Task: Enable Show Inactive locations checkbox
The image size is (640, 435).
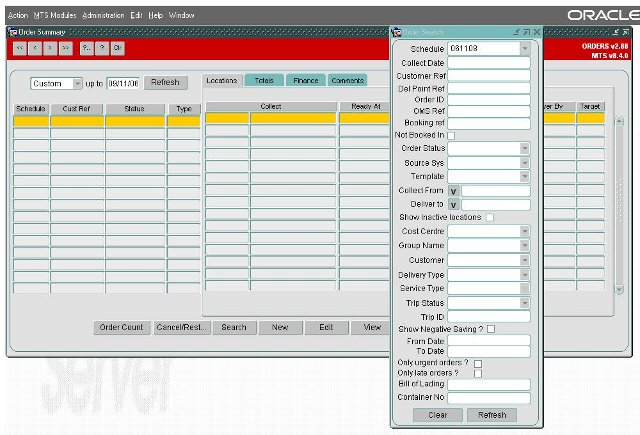Action: coord(490,217)
